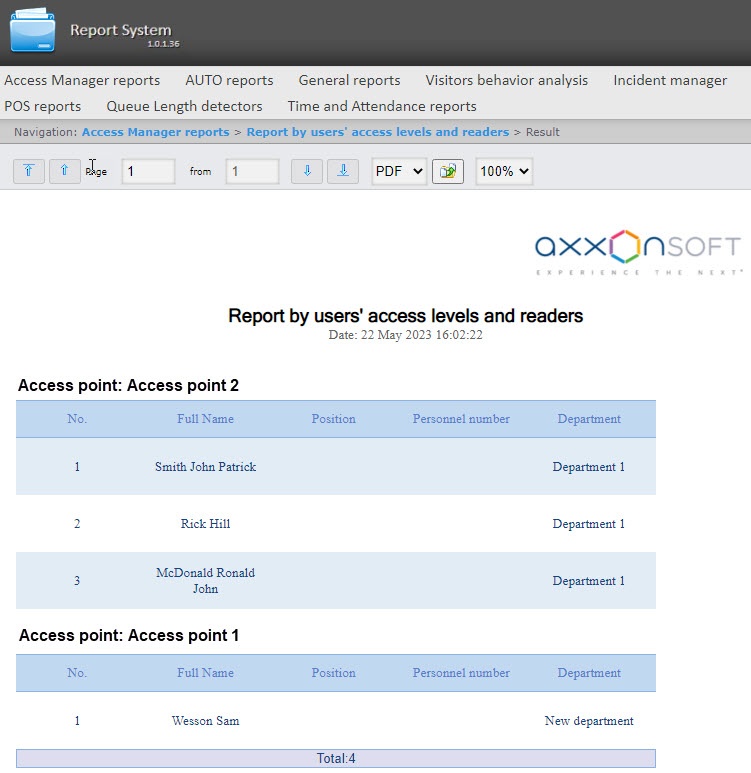Click the previous page arrow icon
Viewport: 751px width, 773px height.
pyautogui.click(x=64, y=171)
